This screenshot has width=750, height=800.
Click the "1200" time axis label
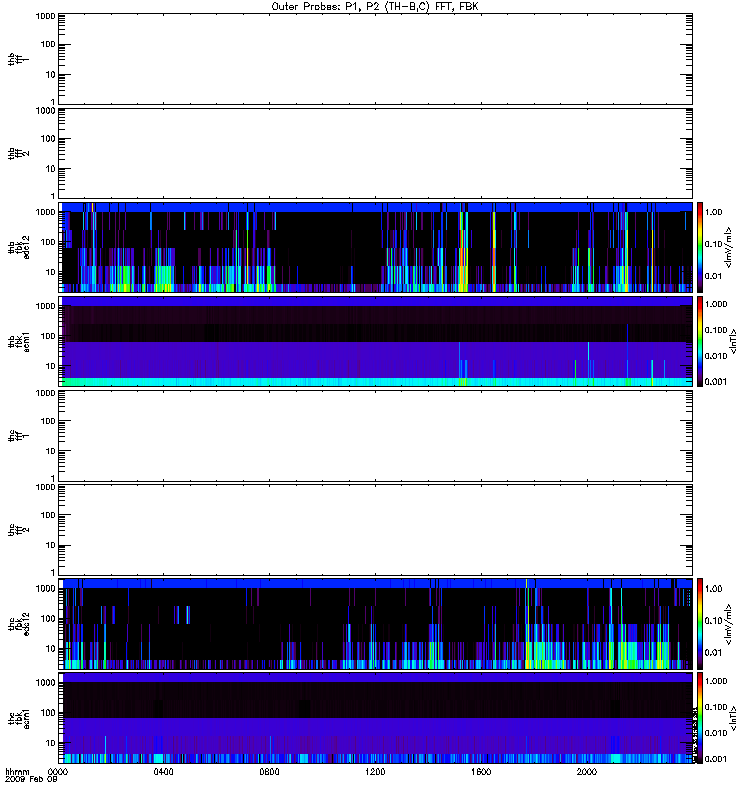375,772
